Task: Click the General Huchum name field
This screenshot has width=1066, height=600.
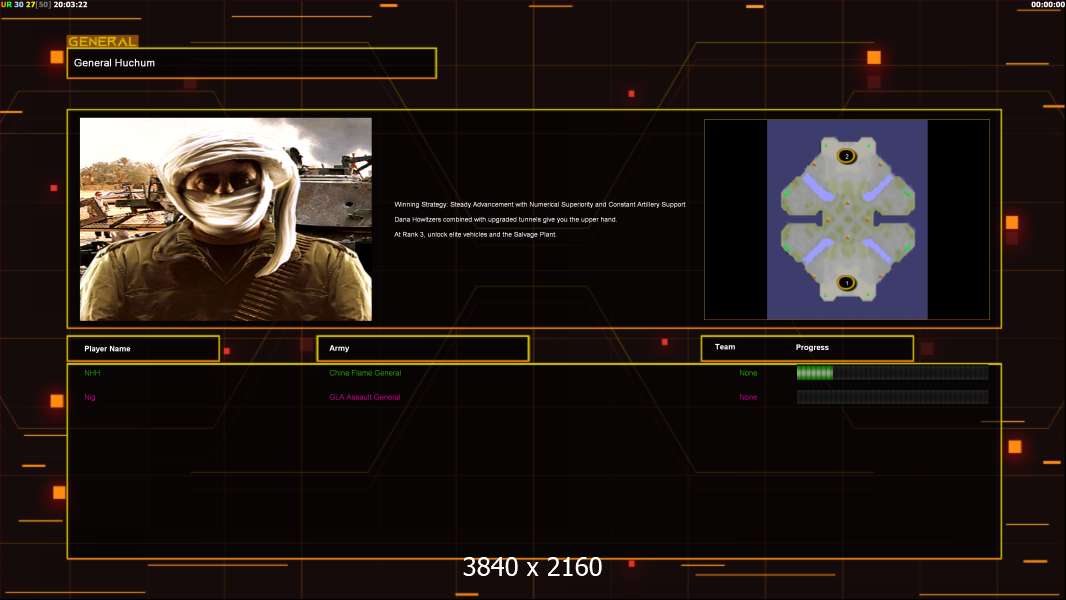Action: pyautogui.click(x=252, y=63)
